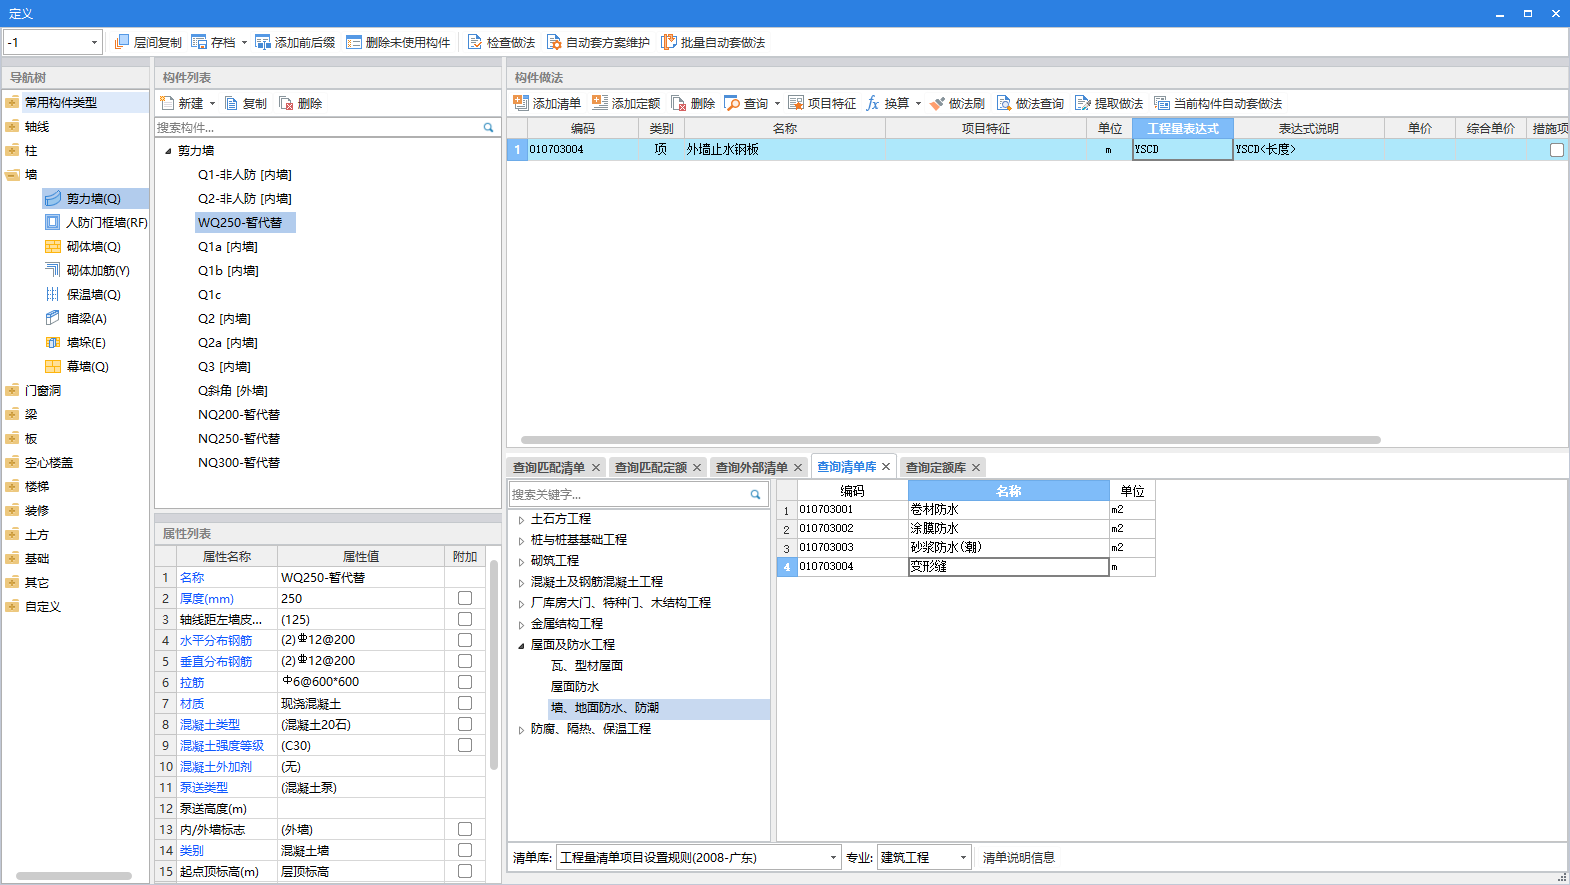Screen dimensions: 1570x885
Task: Select NQ300-暂代替 component
Action: pyautogui.click(x=239, y=463)
